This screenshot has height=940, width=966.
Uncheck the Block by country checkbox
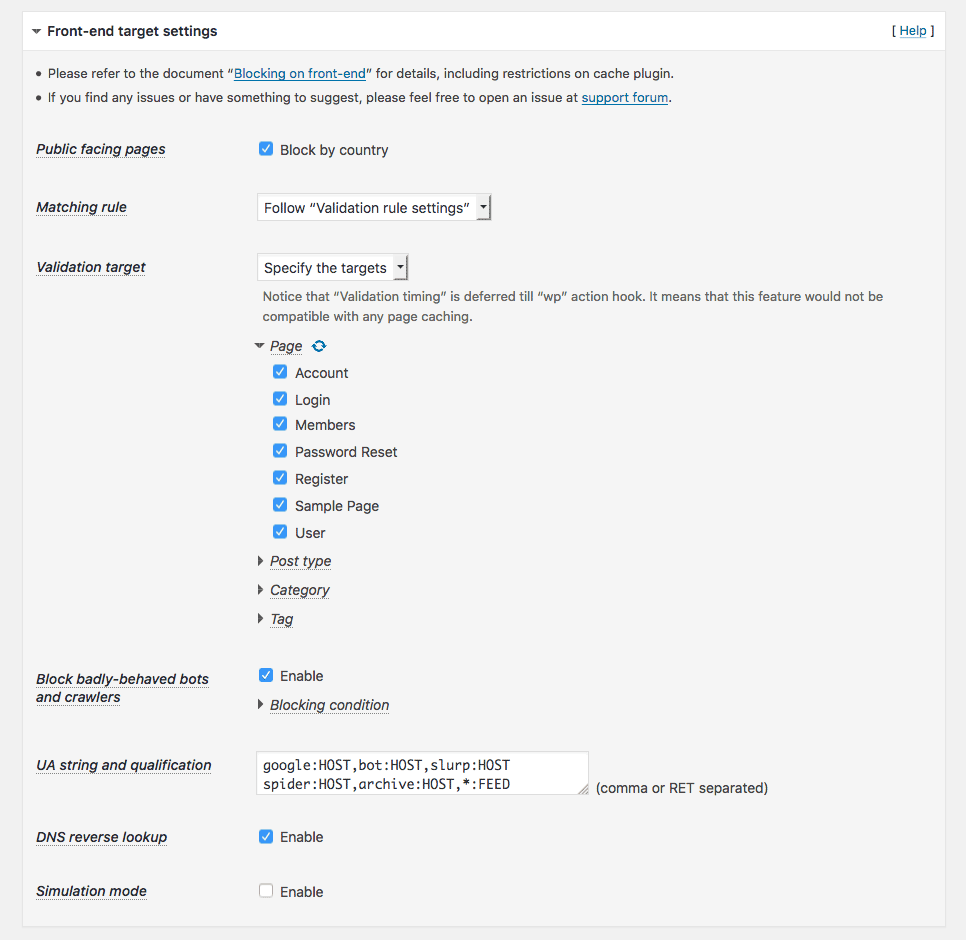point(266,149)
